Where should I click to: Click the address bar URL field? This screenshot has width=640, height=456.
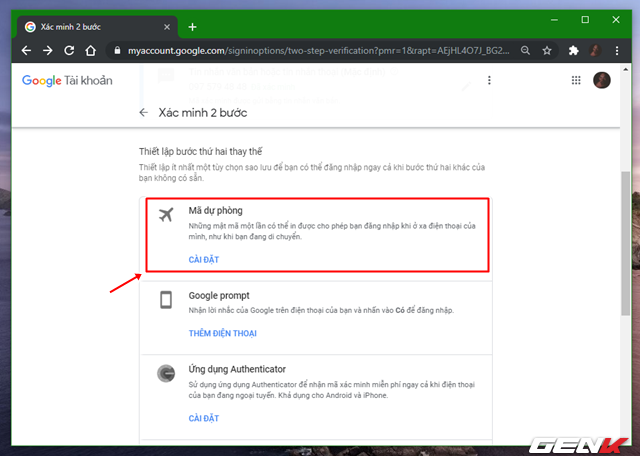318,51
